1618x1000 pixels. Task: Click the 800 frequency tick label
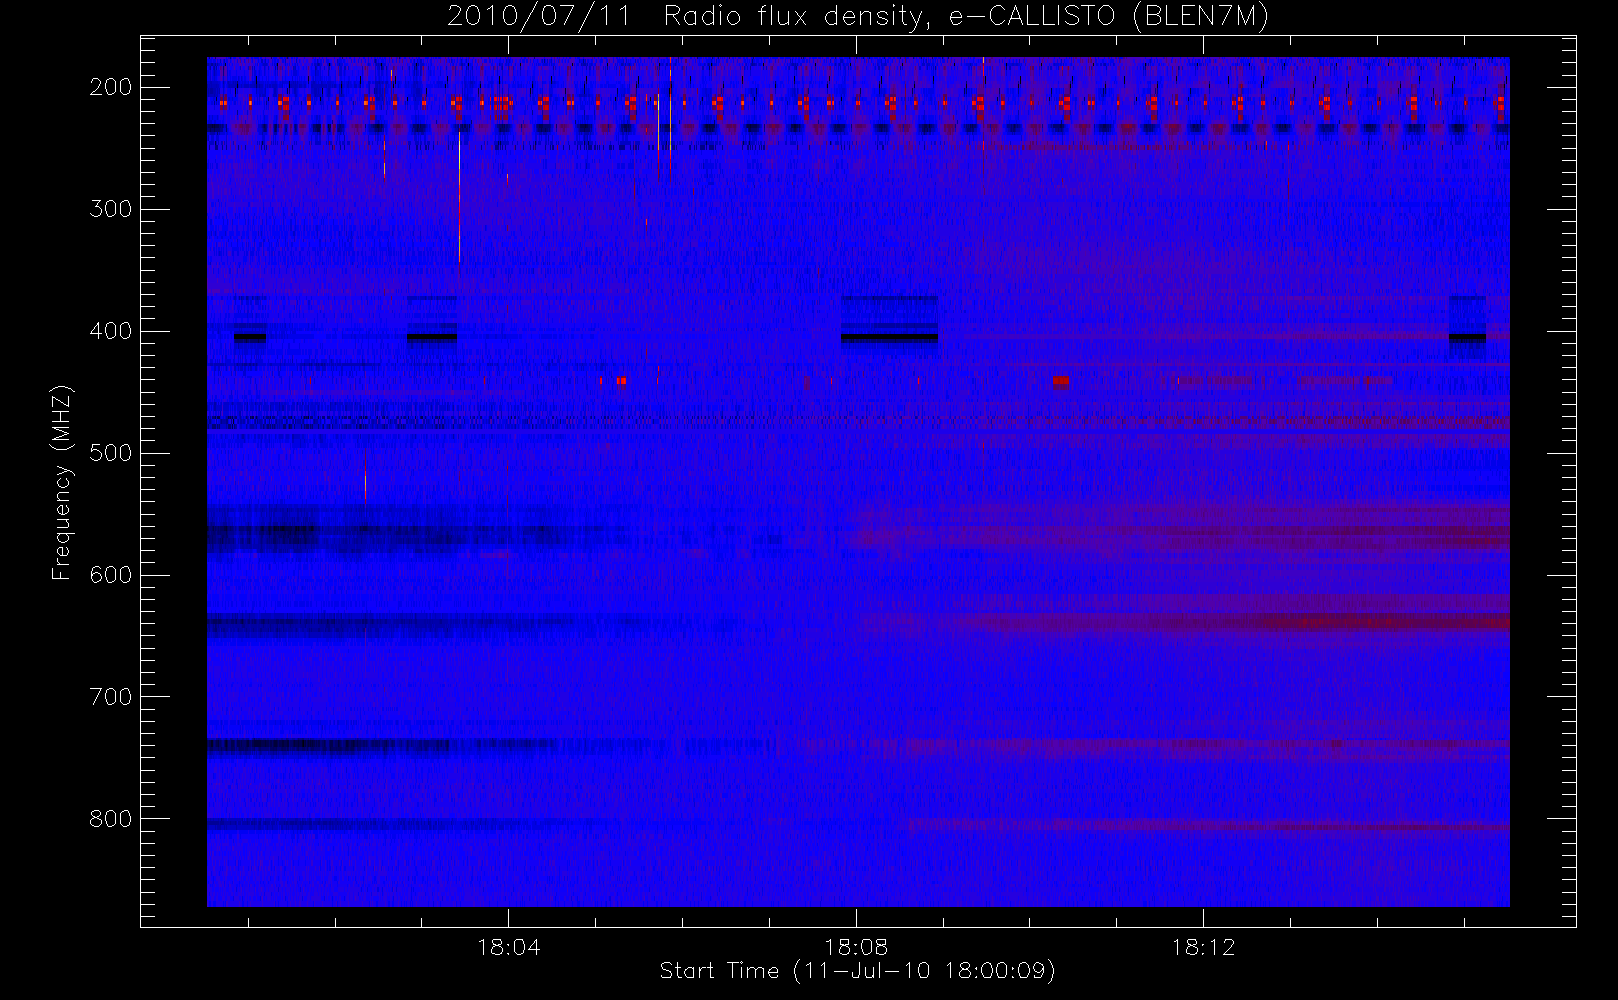coord(111,819)
